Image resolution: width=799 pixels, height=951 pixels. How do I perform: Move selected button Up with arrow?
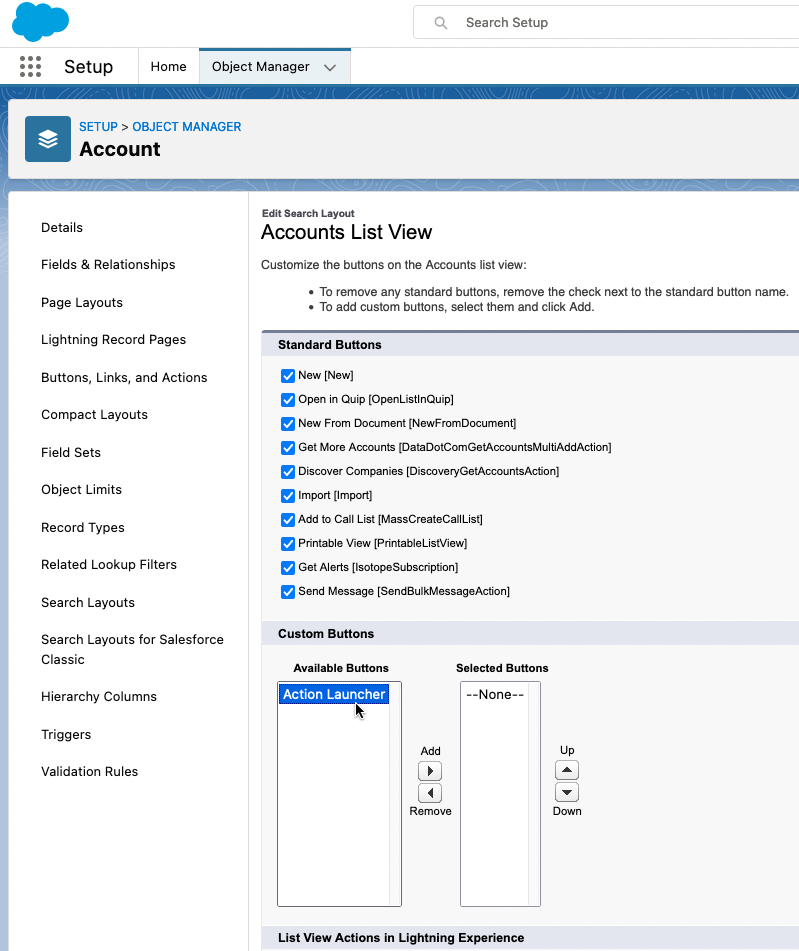(x=567, y=770)
